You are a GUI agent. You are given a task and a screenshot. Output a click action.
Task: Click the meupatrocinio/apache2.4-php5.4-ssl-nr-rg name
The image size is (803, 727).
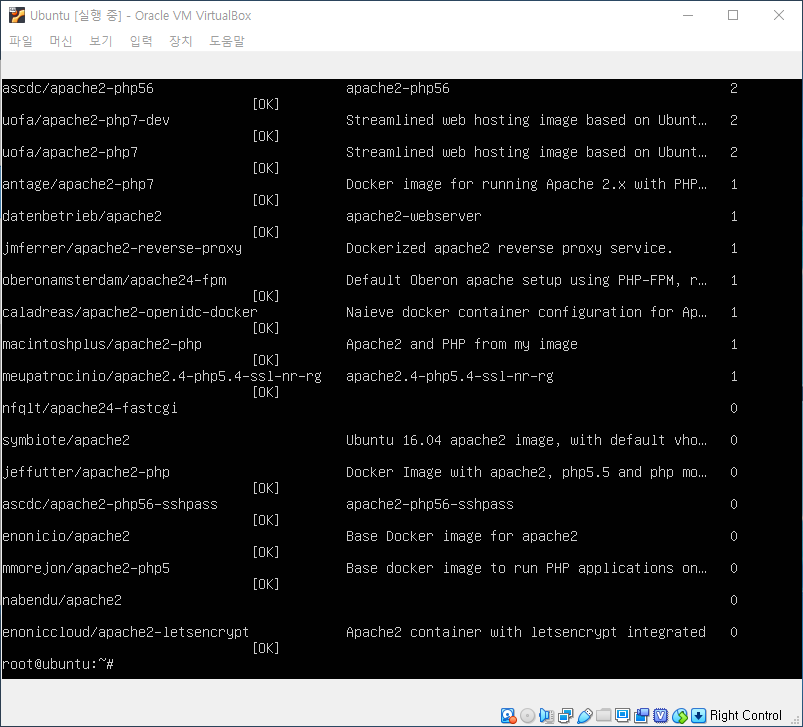[162, 376]
